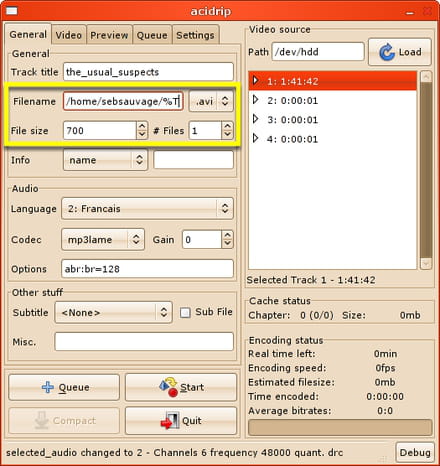Click the Debug button

(x=415, y=452)
